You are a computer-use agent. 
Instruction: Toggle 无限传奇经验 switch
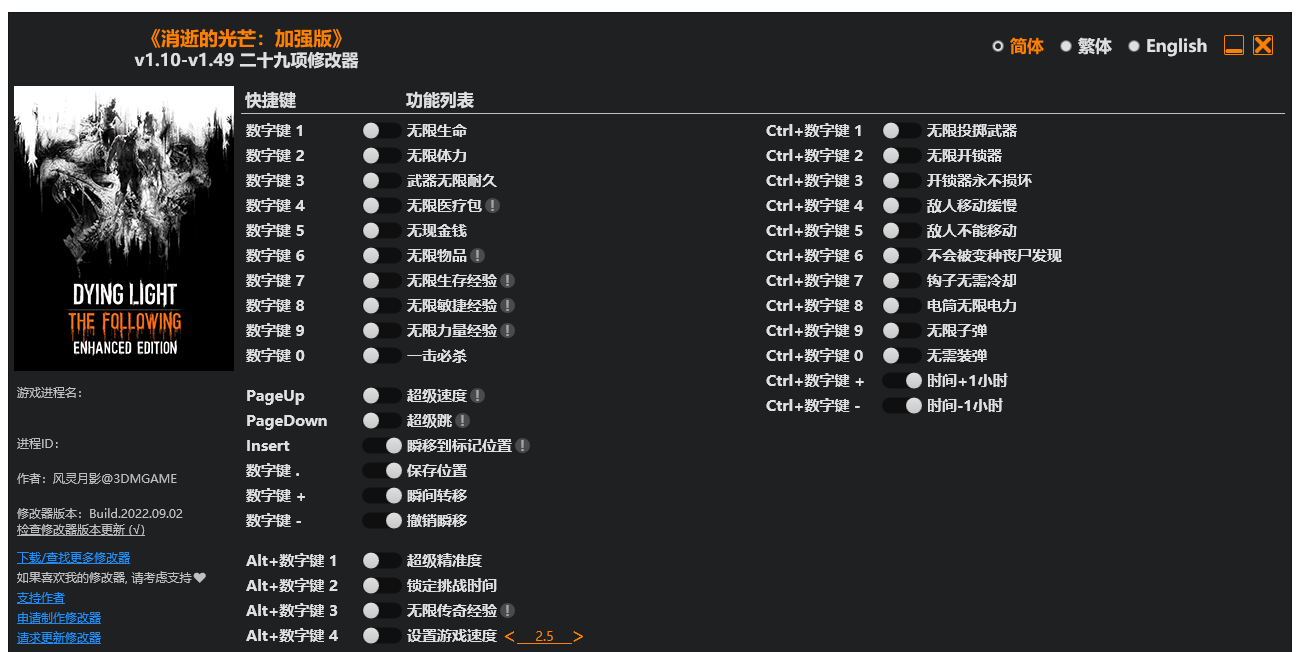point(381,611)
